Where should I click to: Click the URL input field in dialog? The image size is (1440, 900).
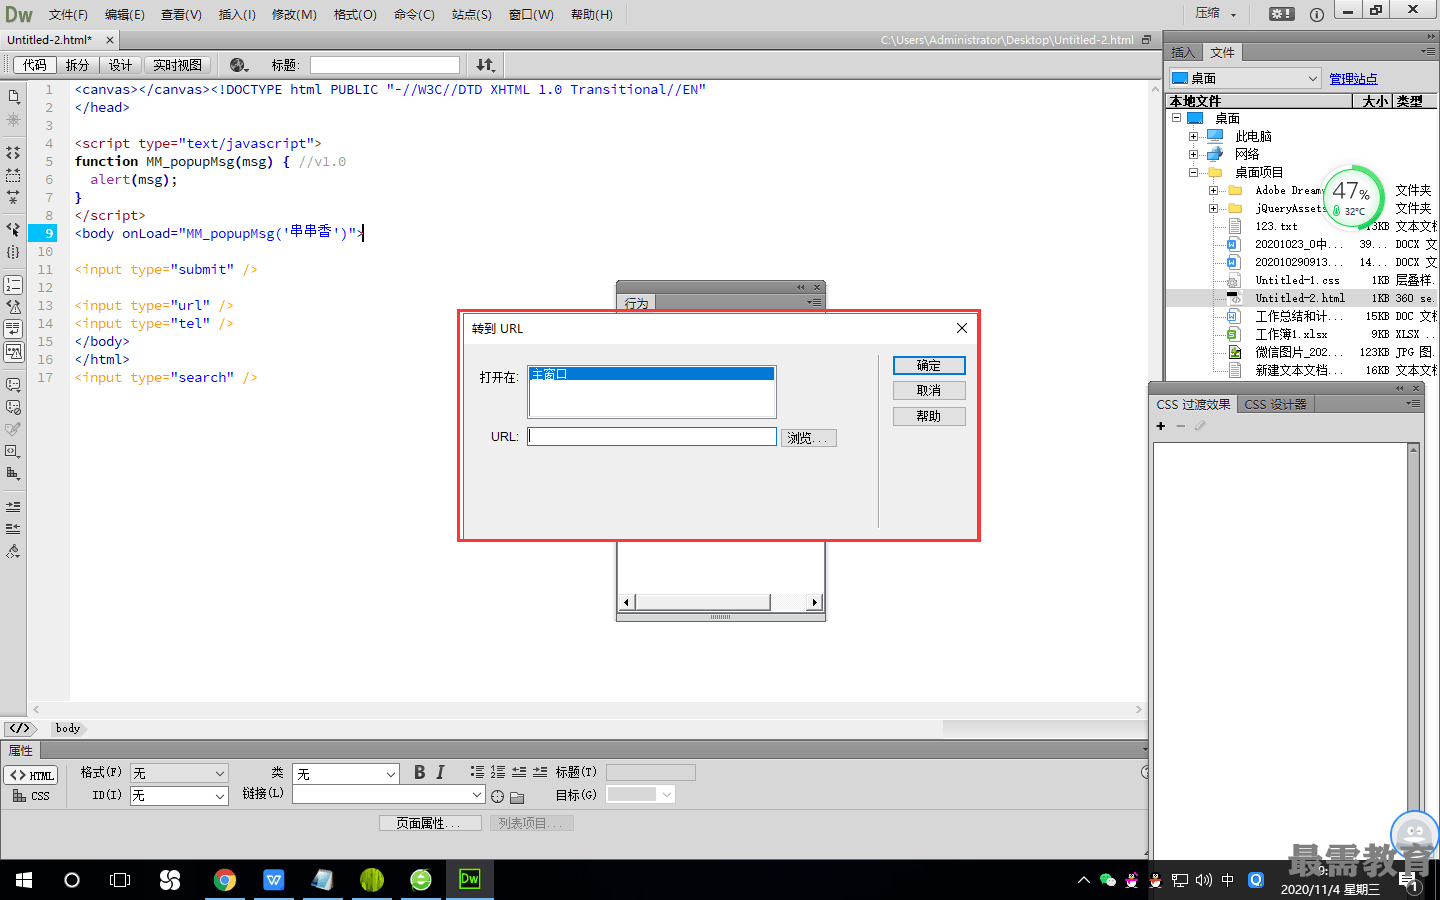coord(652,436)
